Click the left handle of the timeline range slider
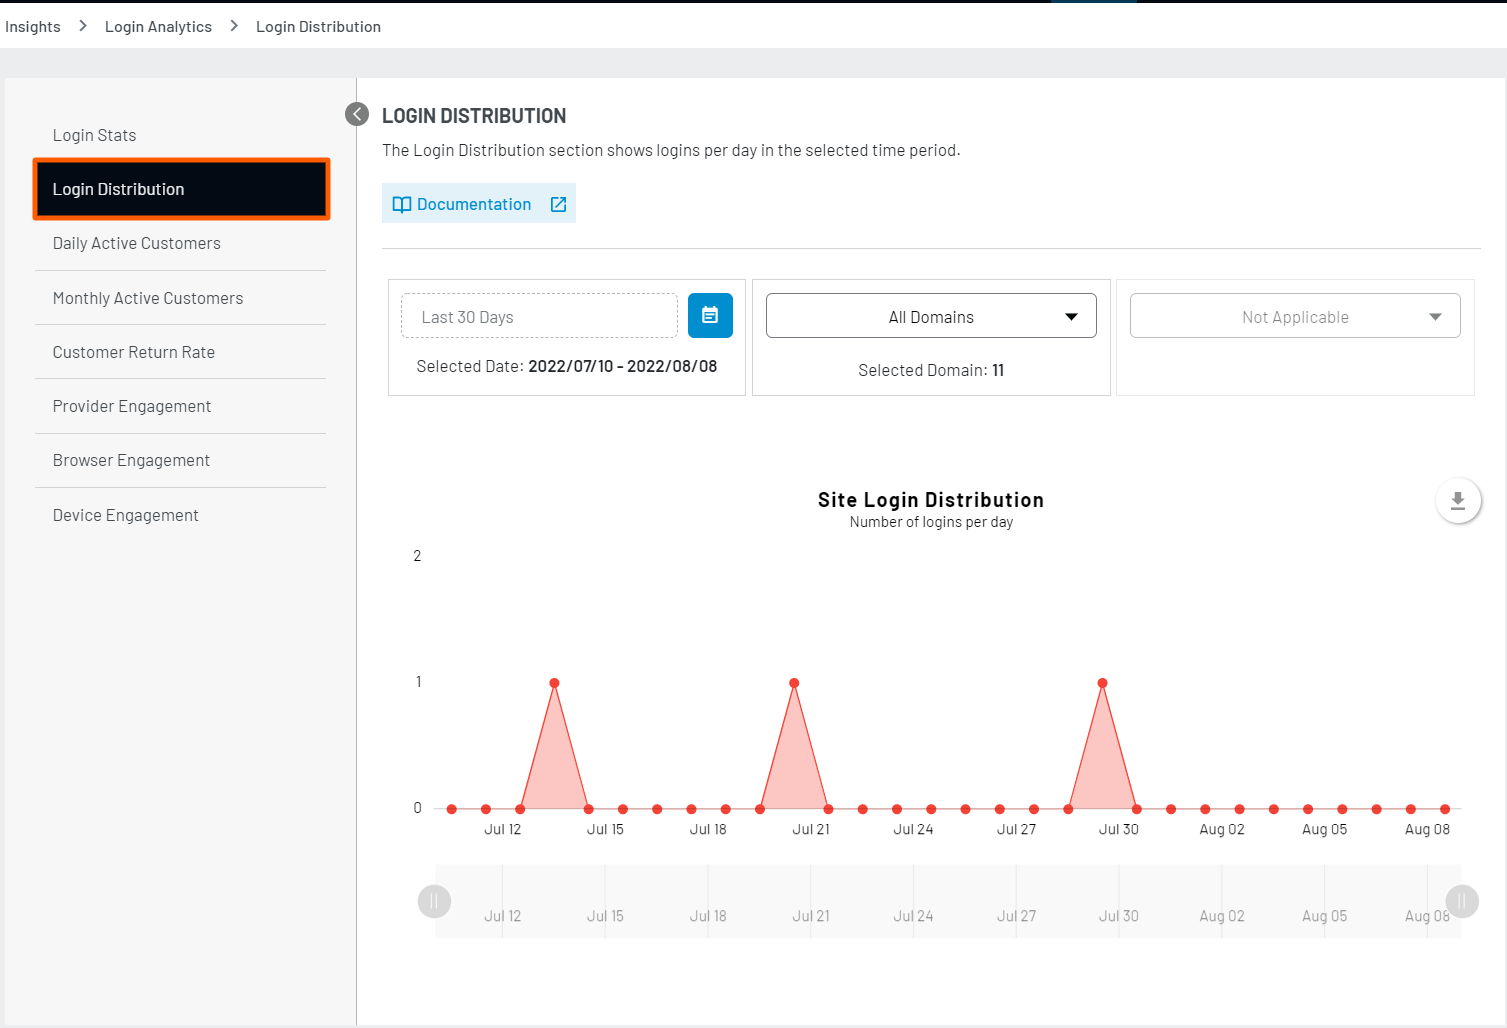The width and height of the screenshot is (1507, 1028). pyautogui.click(x=434, y=901)
